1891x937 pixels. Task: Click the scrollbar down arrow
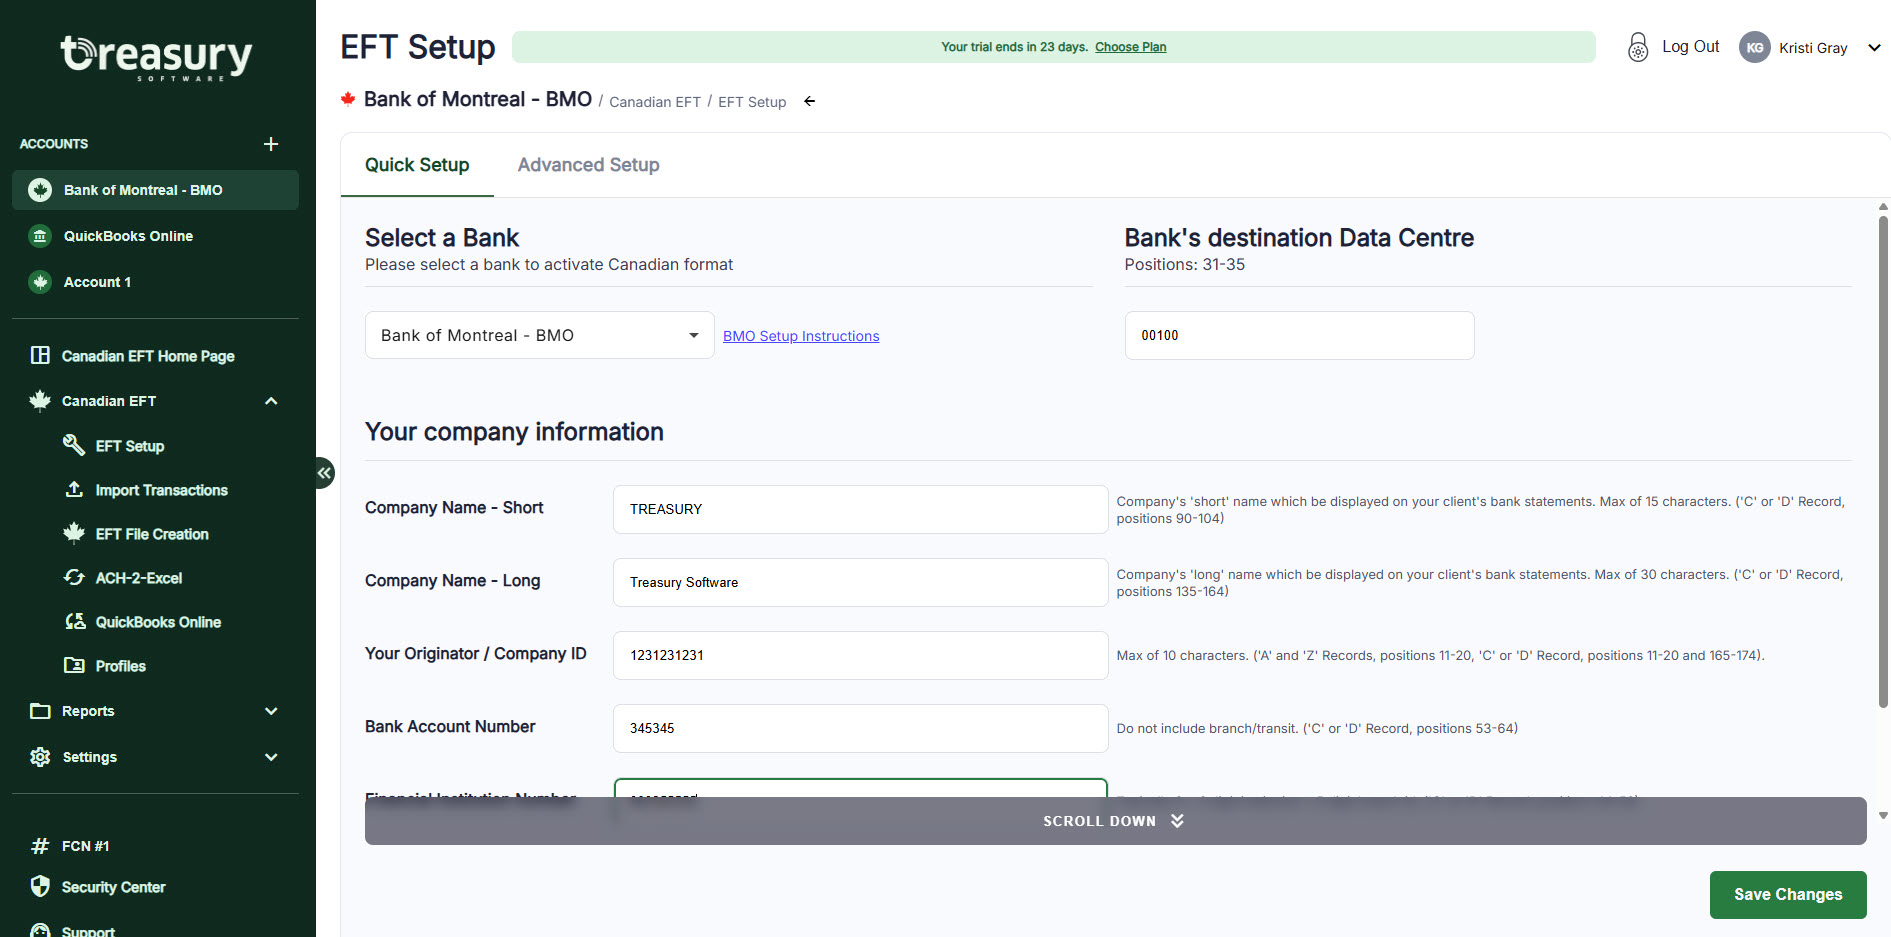(x=1883, y=816)
